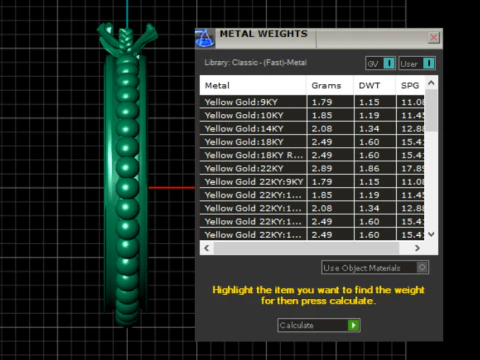Click the Calculate button

pos(319,325)
